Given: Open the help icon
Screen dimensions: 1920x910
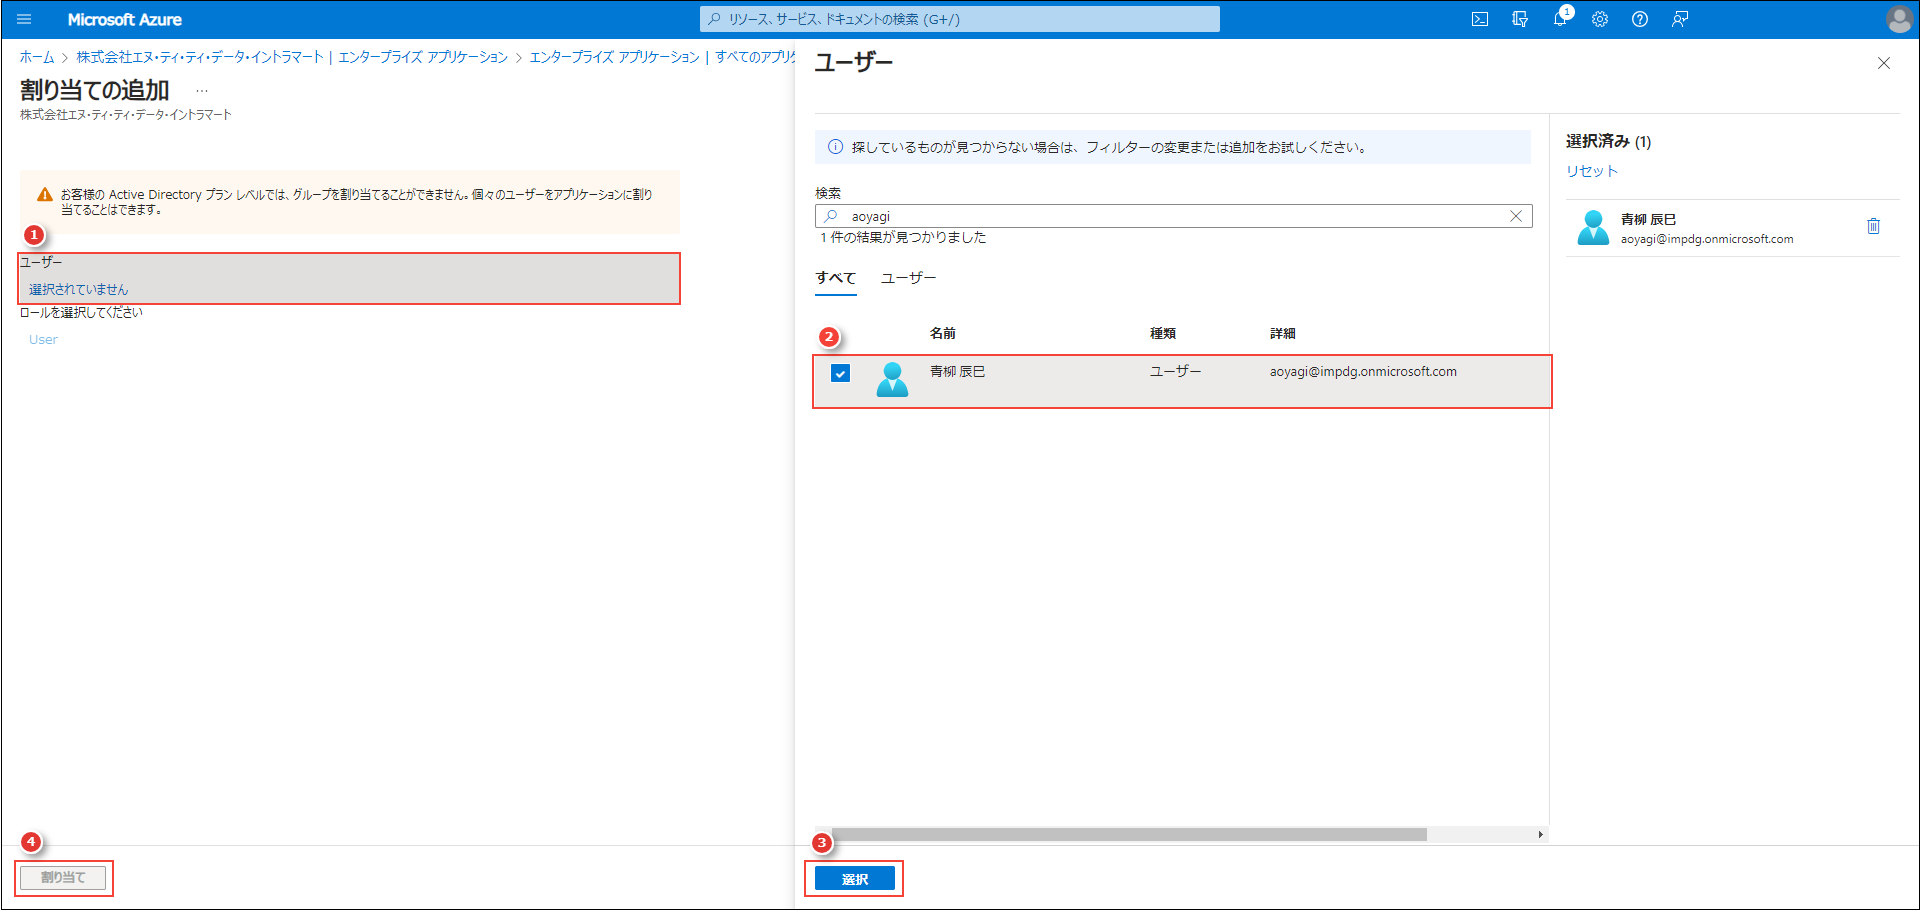Looking at the screenshot, I should pyautogui.click(x=1640, y=19).
